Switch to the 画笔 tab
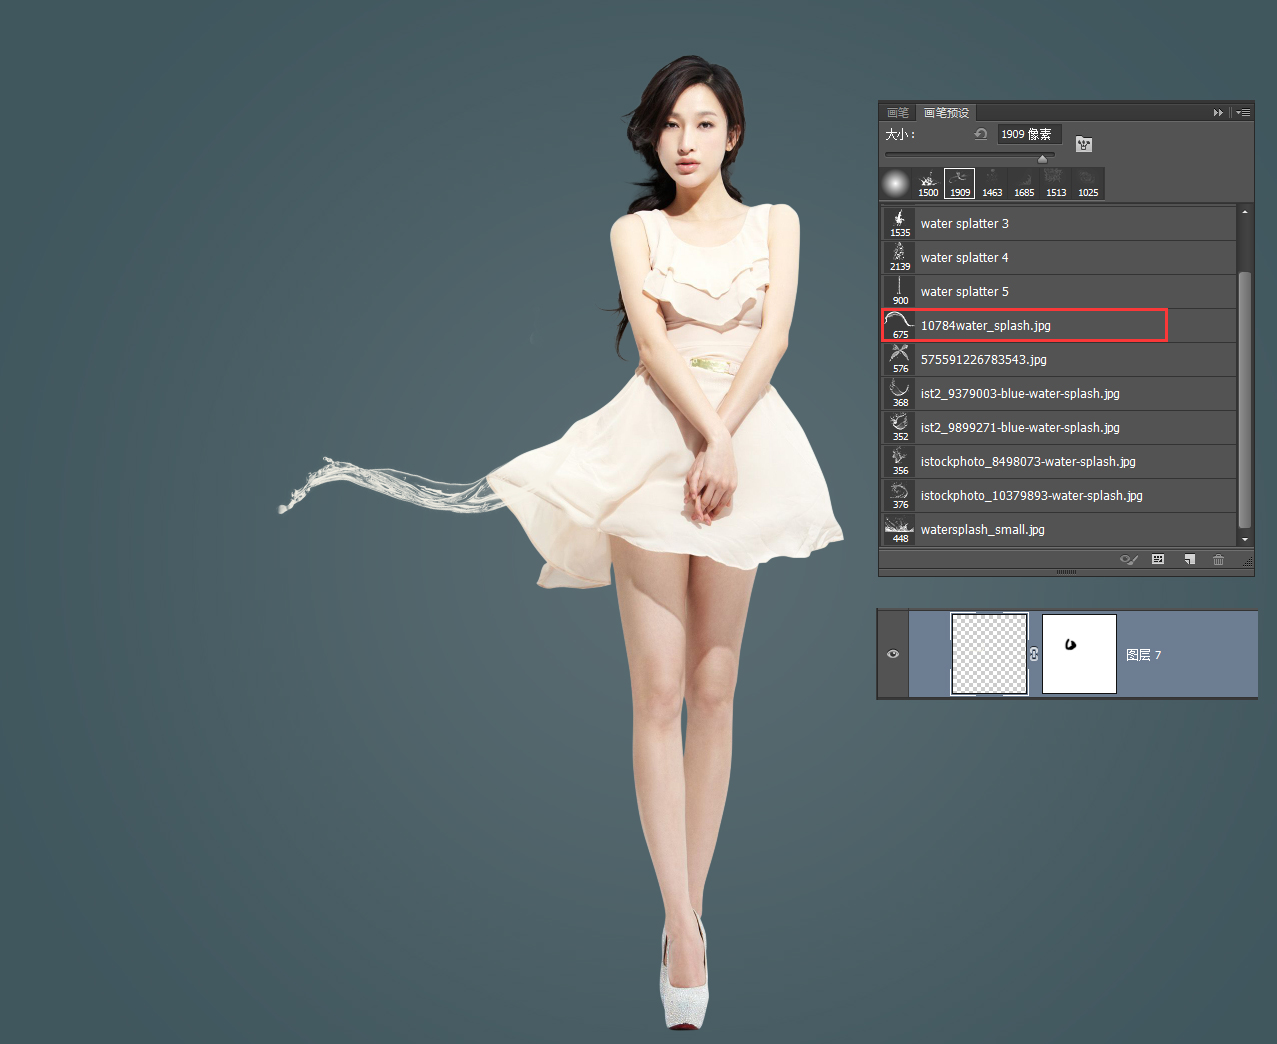Screen dimensions: 1277x1044 pyautogui.click(x=898, y=113)
